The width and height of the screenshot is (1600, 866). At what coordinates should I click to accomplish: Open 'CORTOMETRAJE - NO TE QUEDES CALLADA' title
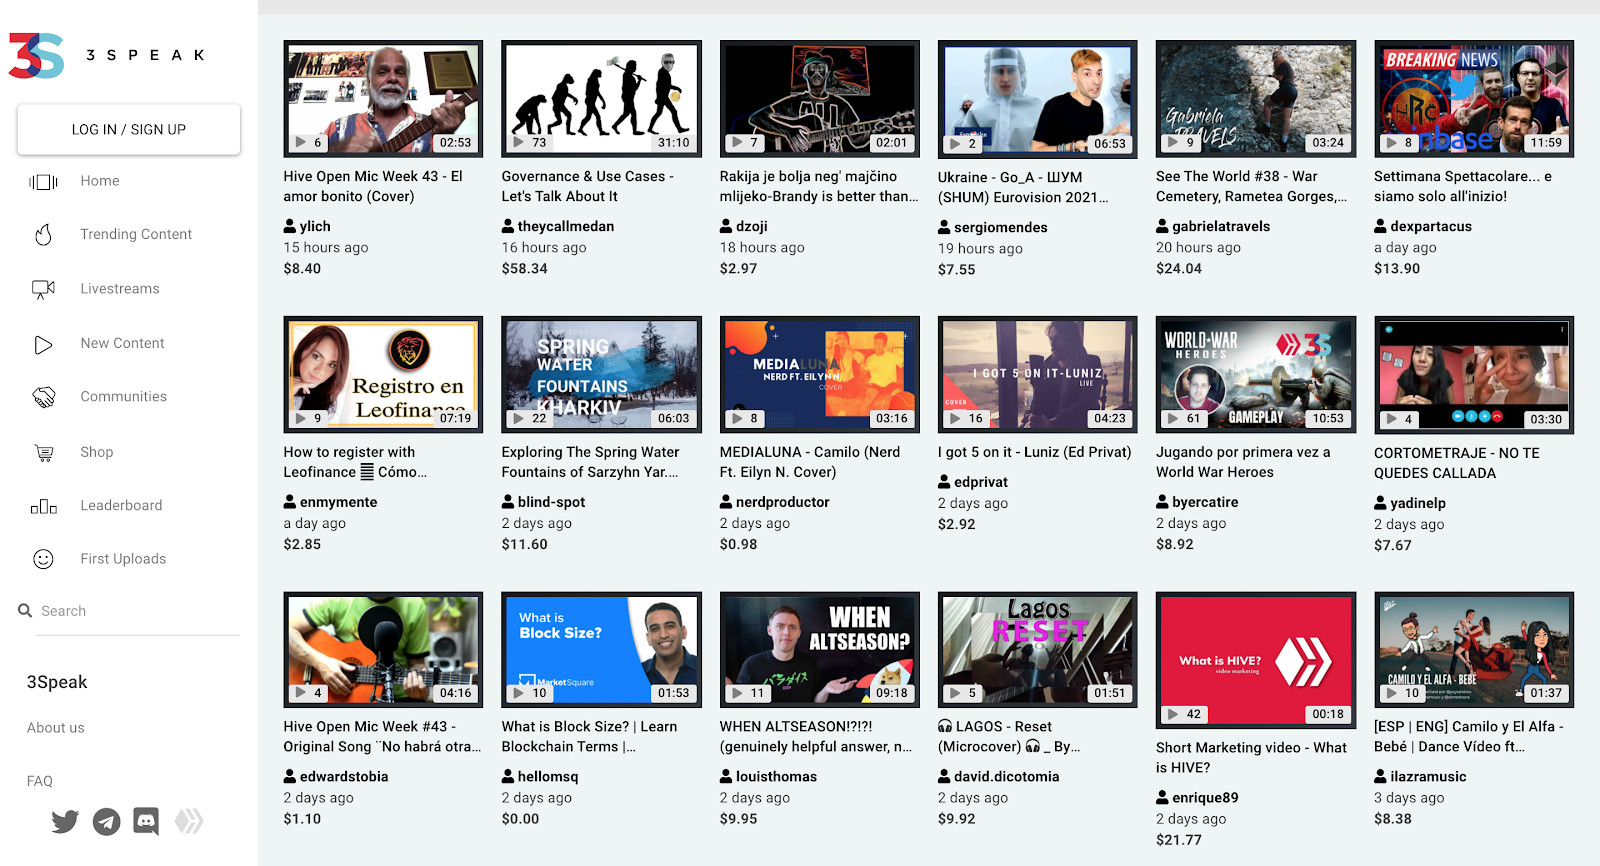[1456, 463]
